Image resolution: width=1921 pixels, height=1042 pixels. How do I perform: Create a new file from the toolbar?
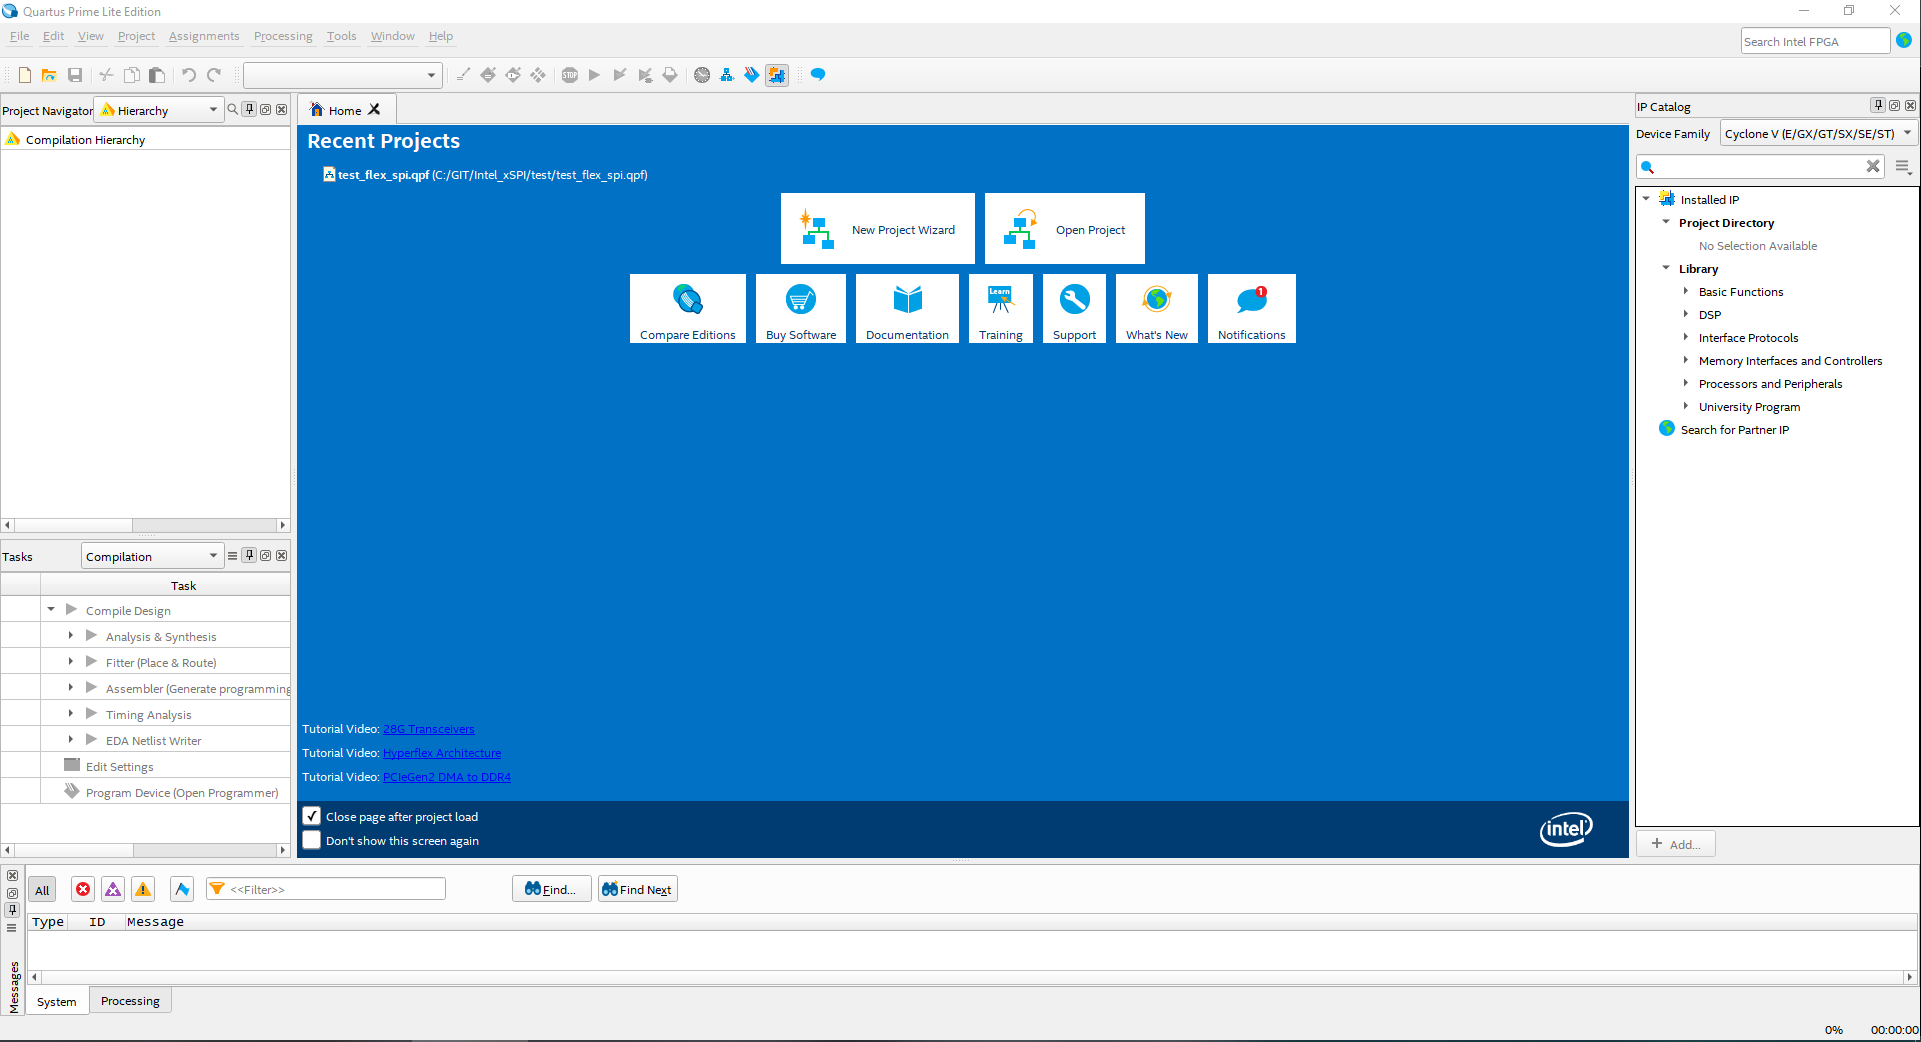pyautogui.click(x=25, y=75)
